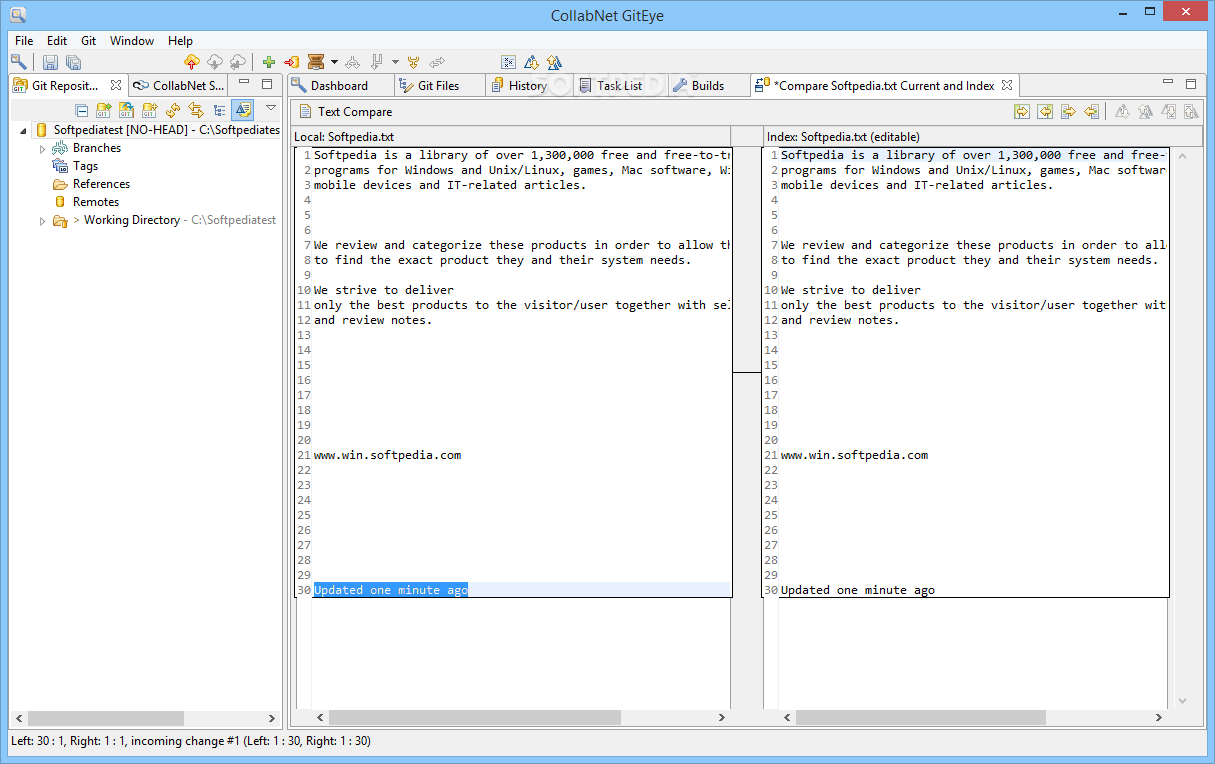Expand the Branches tree node

pos(42,148)
